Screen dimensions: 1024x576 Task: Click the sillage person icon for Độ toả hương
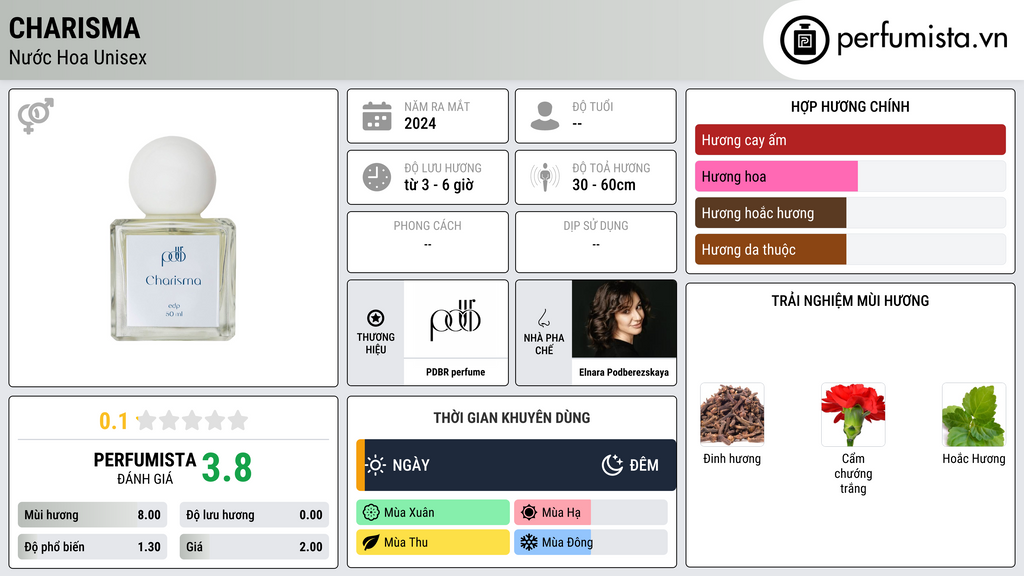[545, 177]
